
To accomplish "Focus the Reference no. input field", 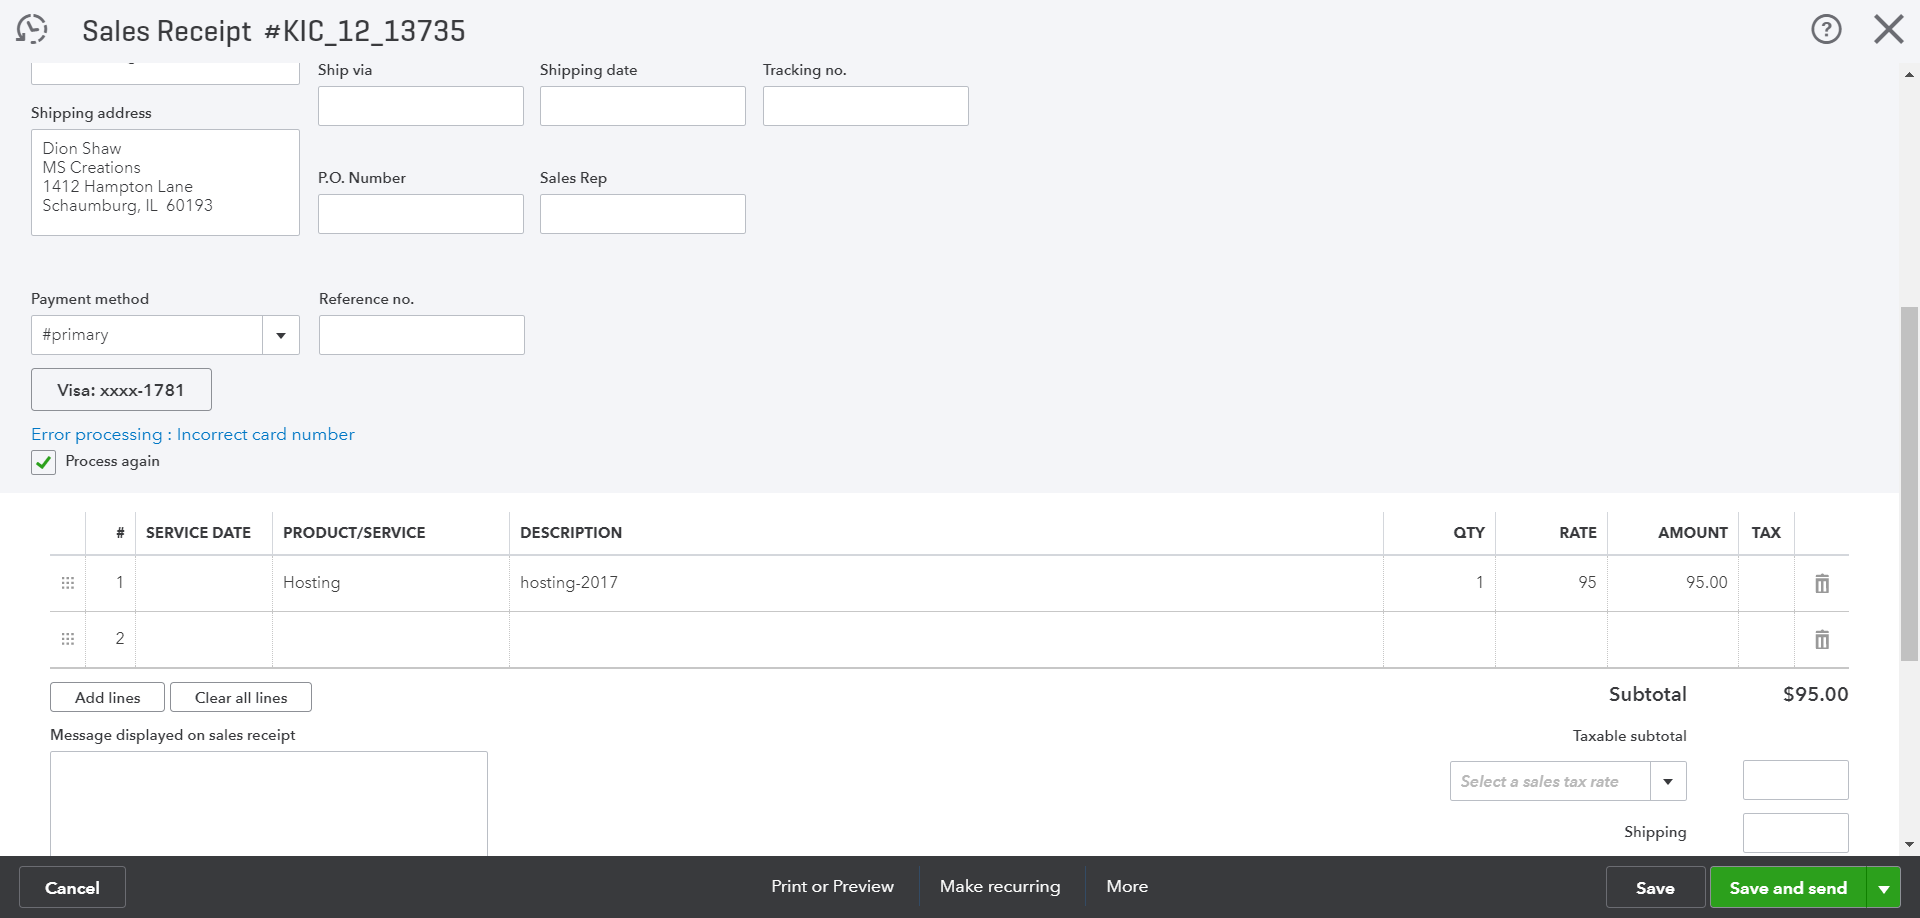I will tap(421, 335).
